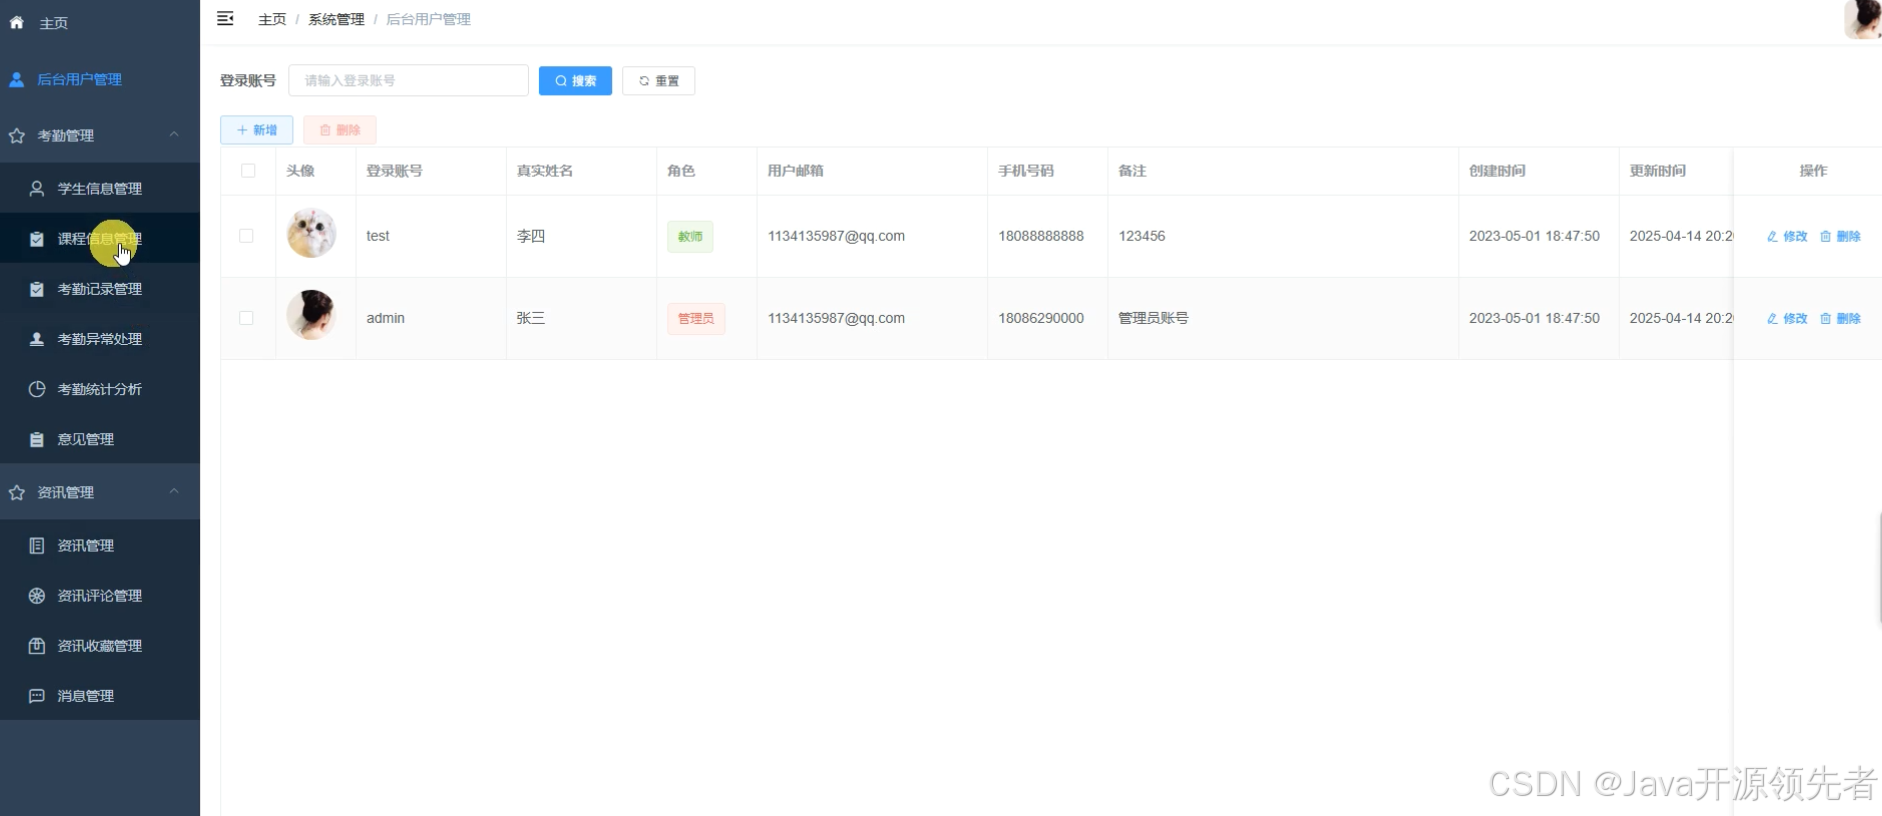Click the list icon beside 资讯管理 submenu item
The image size is (1882, 816).
tap(37, 545)
